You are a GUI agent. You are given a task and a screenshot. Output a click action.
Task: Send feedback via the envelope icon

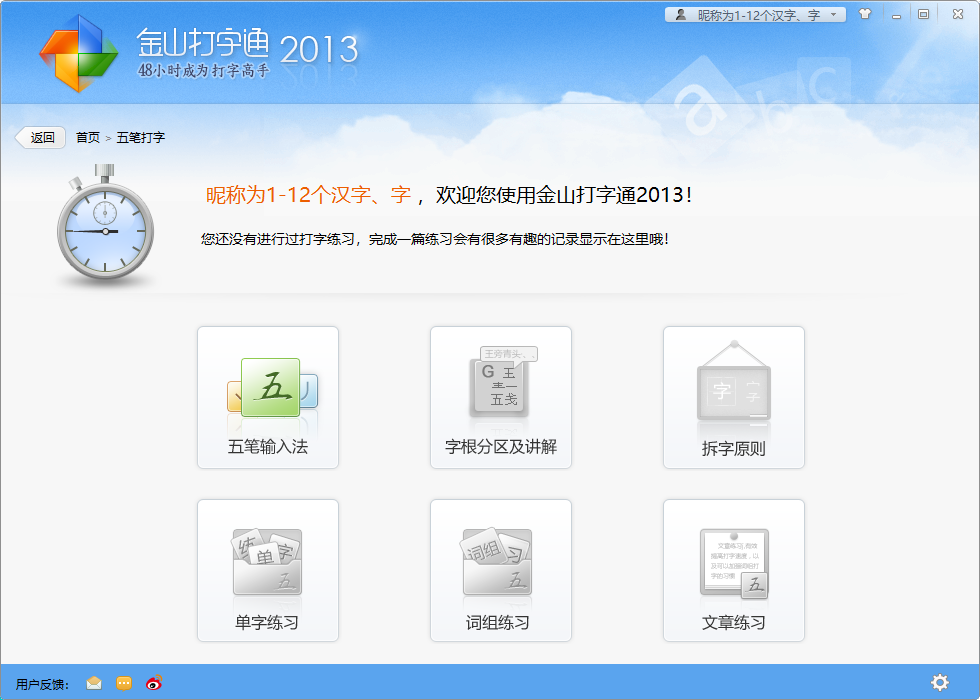93,683
